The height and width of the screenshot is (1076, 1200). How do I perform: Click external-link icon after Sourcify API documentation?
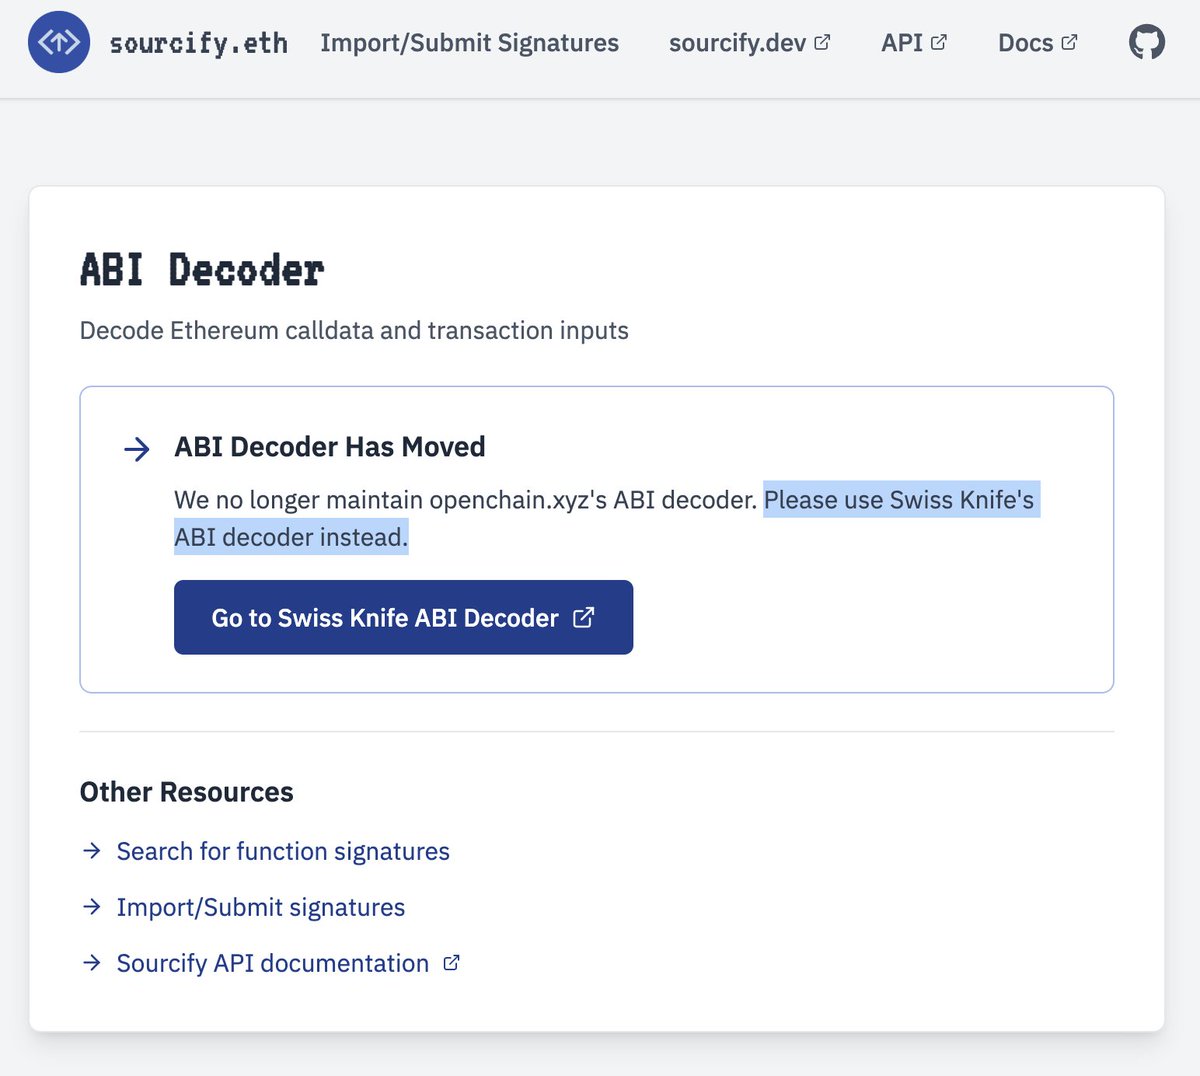tap(451, 962)
